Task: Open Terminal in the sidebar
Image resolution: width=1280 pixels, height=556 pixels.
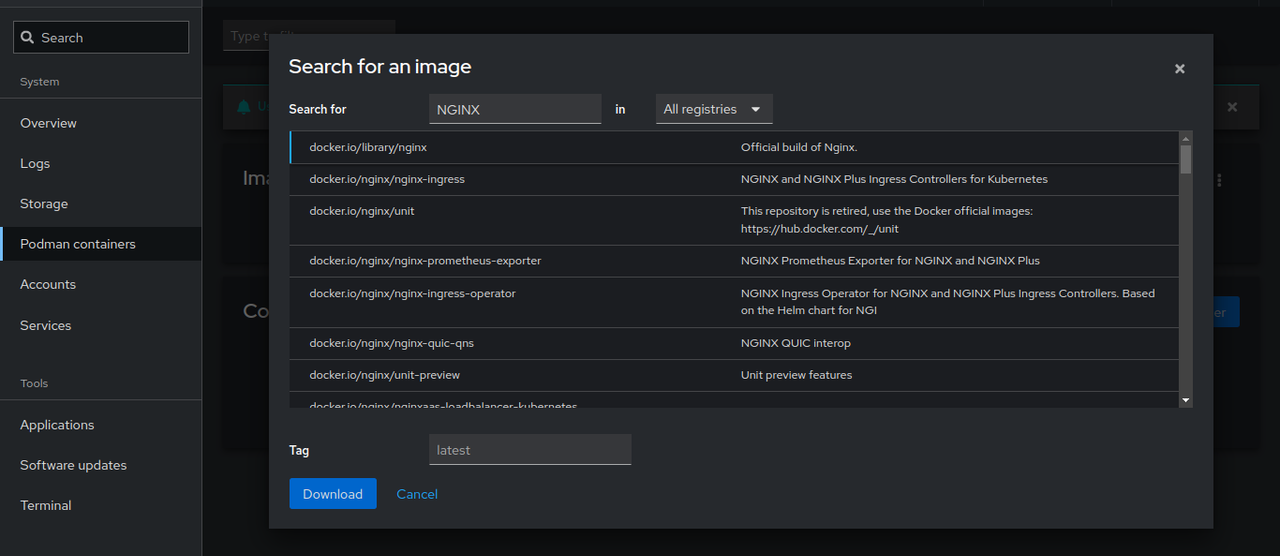Action: [x=100, y=505]
